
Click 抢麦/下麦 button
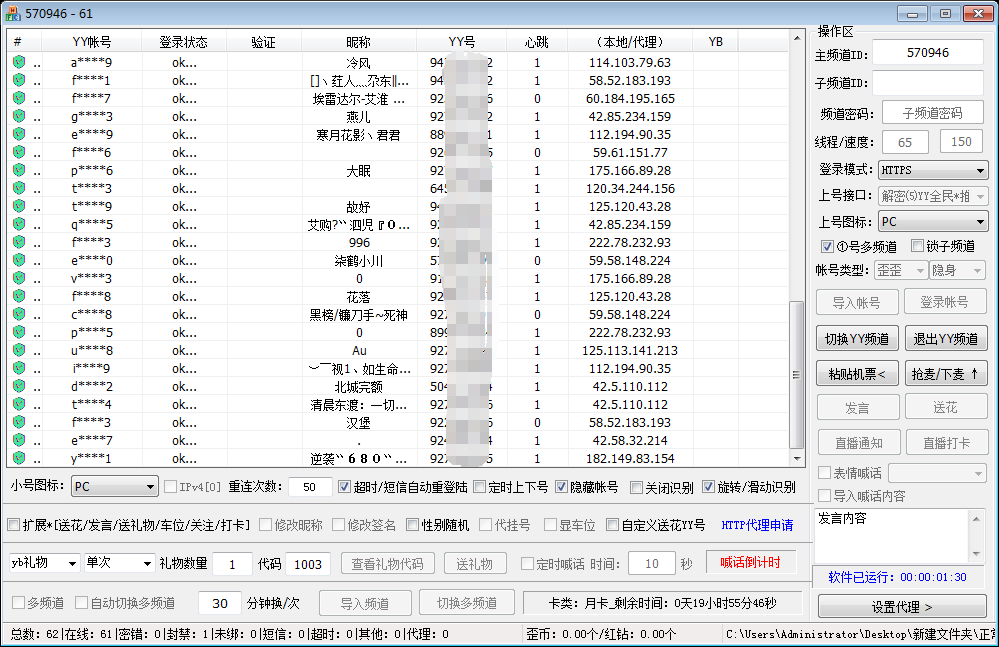tap(946, 374)
